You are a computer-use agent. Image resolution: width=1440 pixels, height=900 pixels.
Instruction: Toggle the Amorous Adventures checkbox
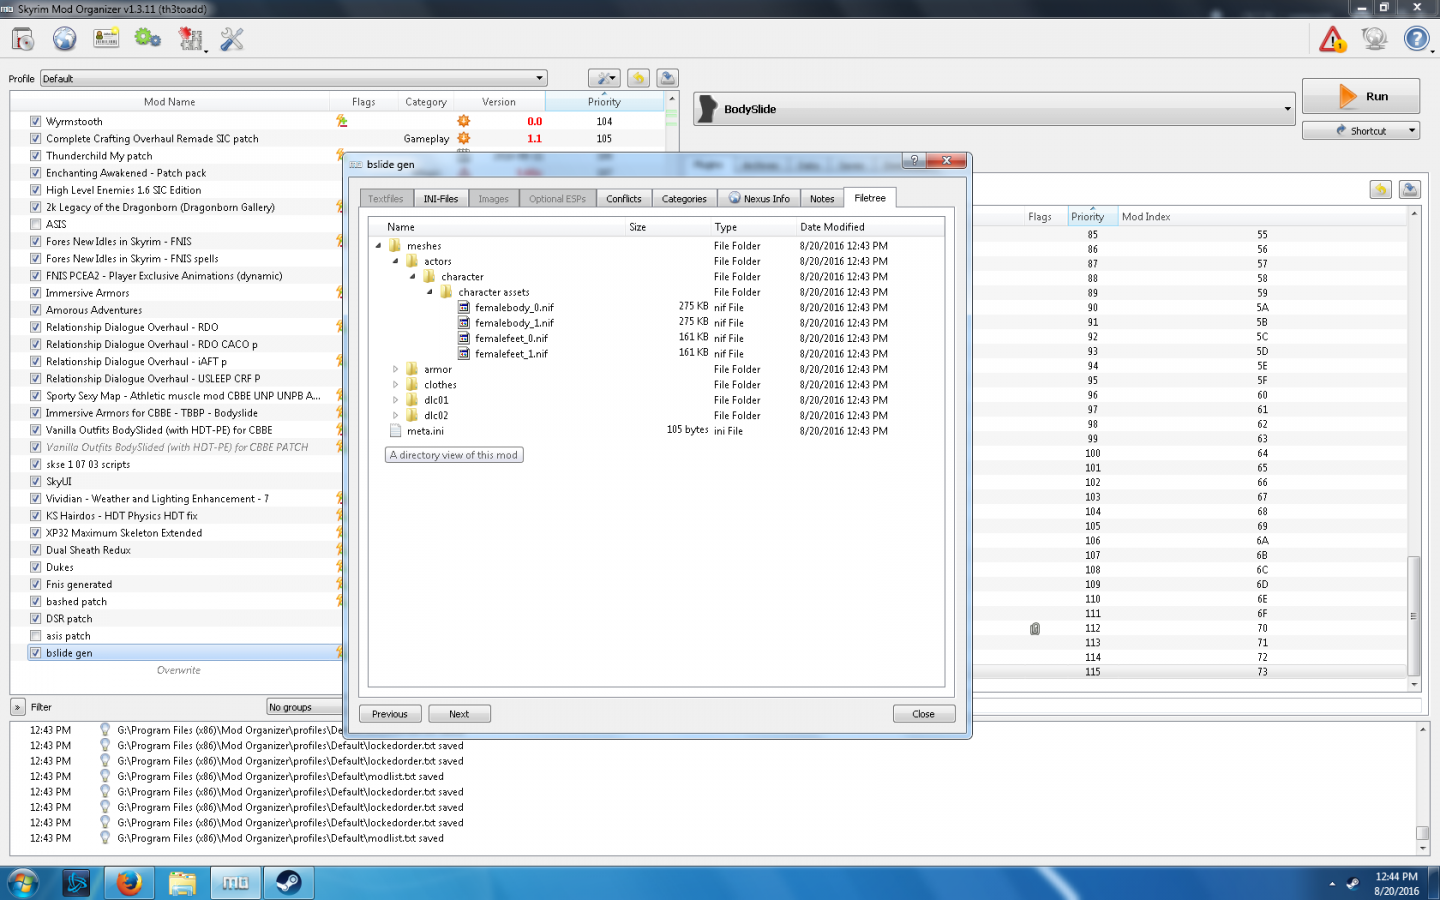[35, 310]
